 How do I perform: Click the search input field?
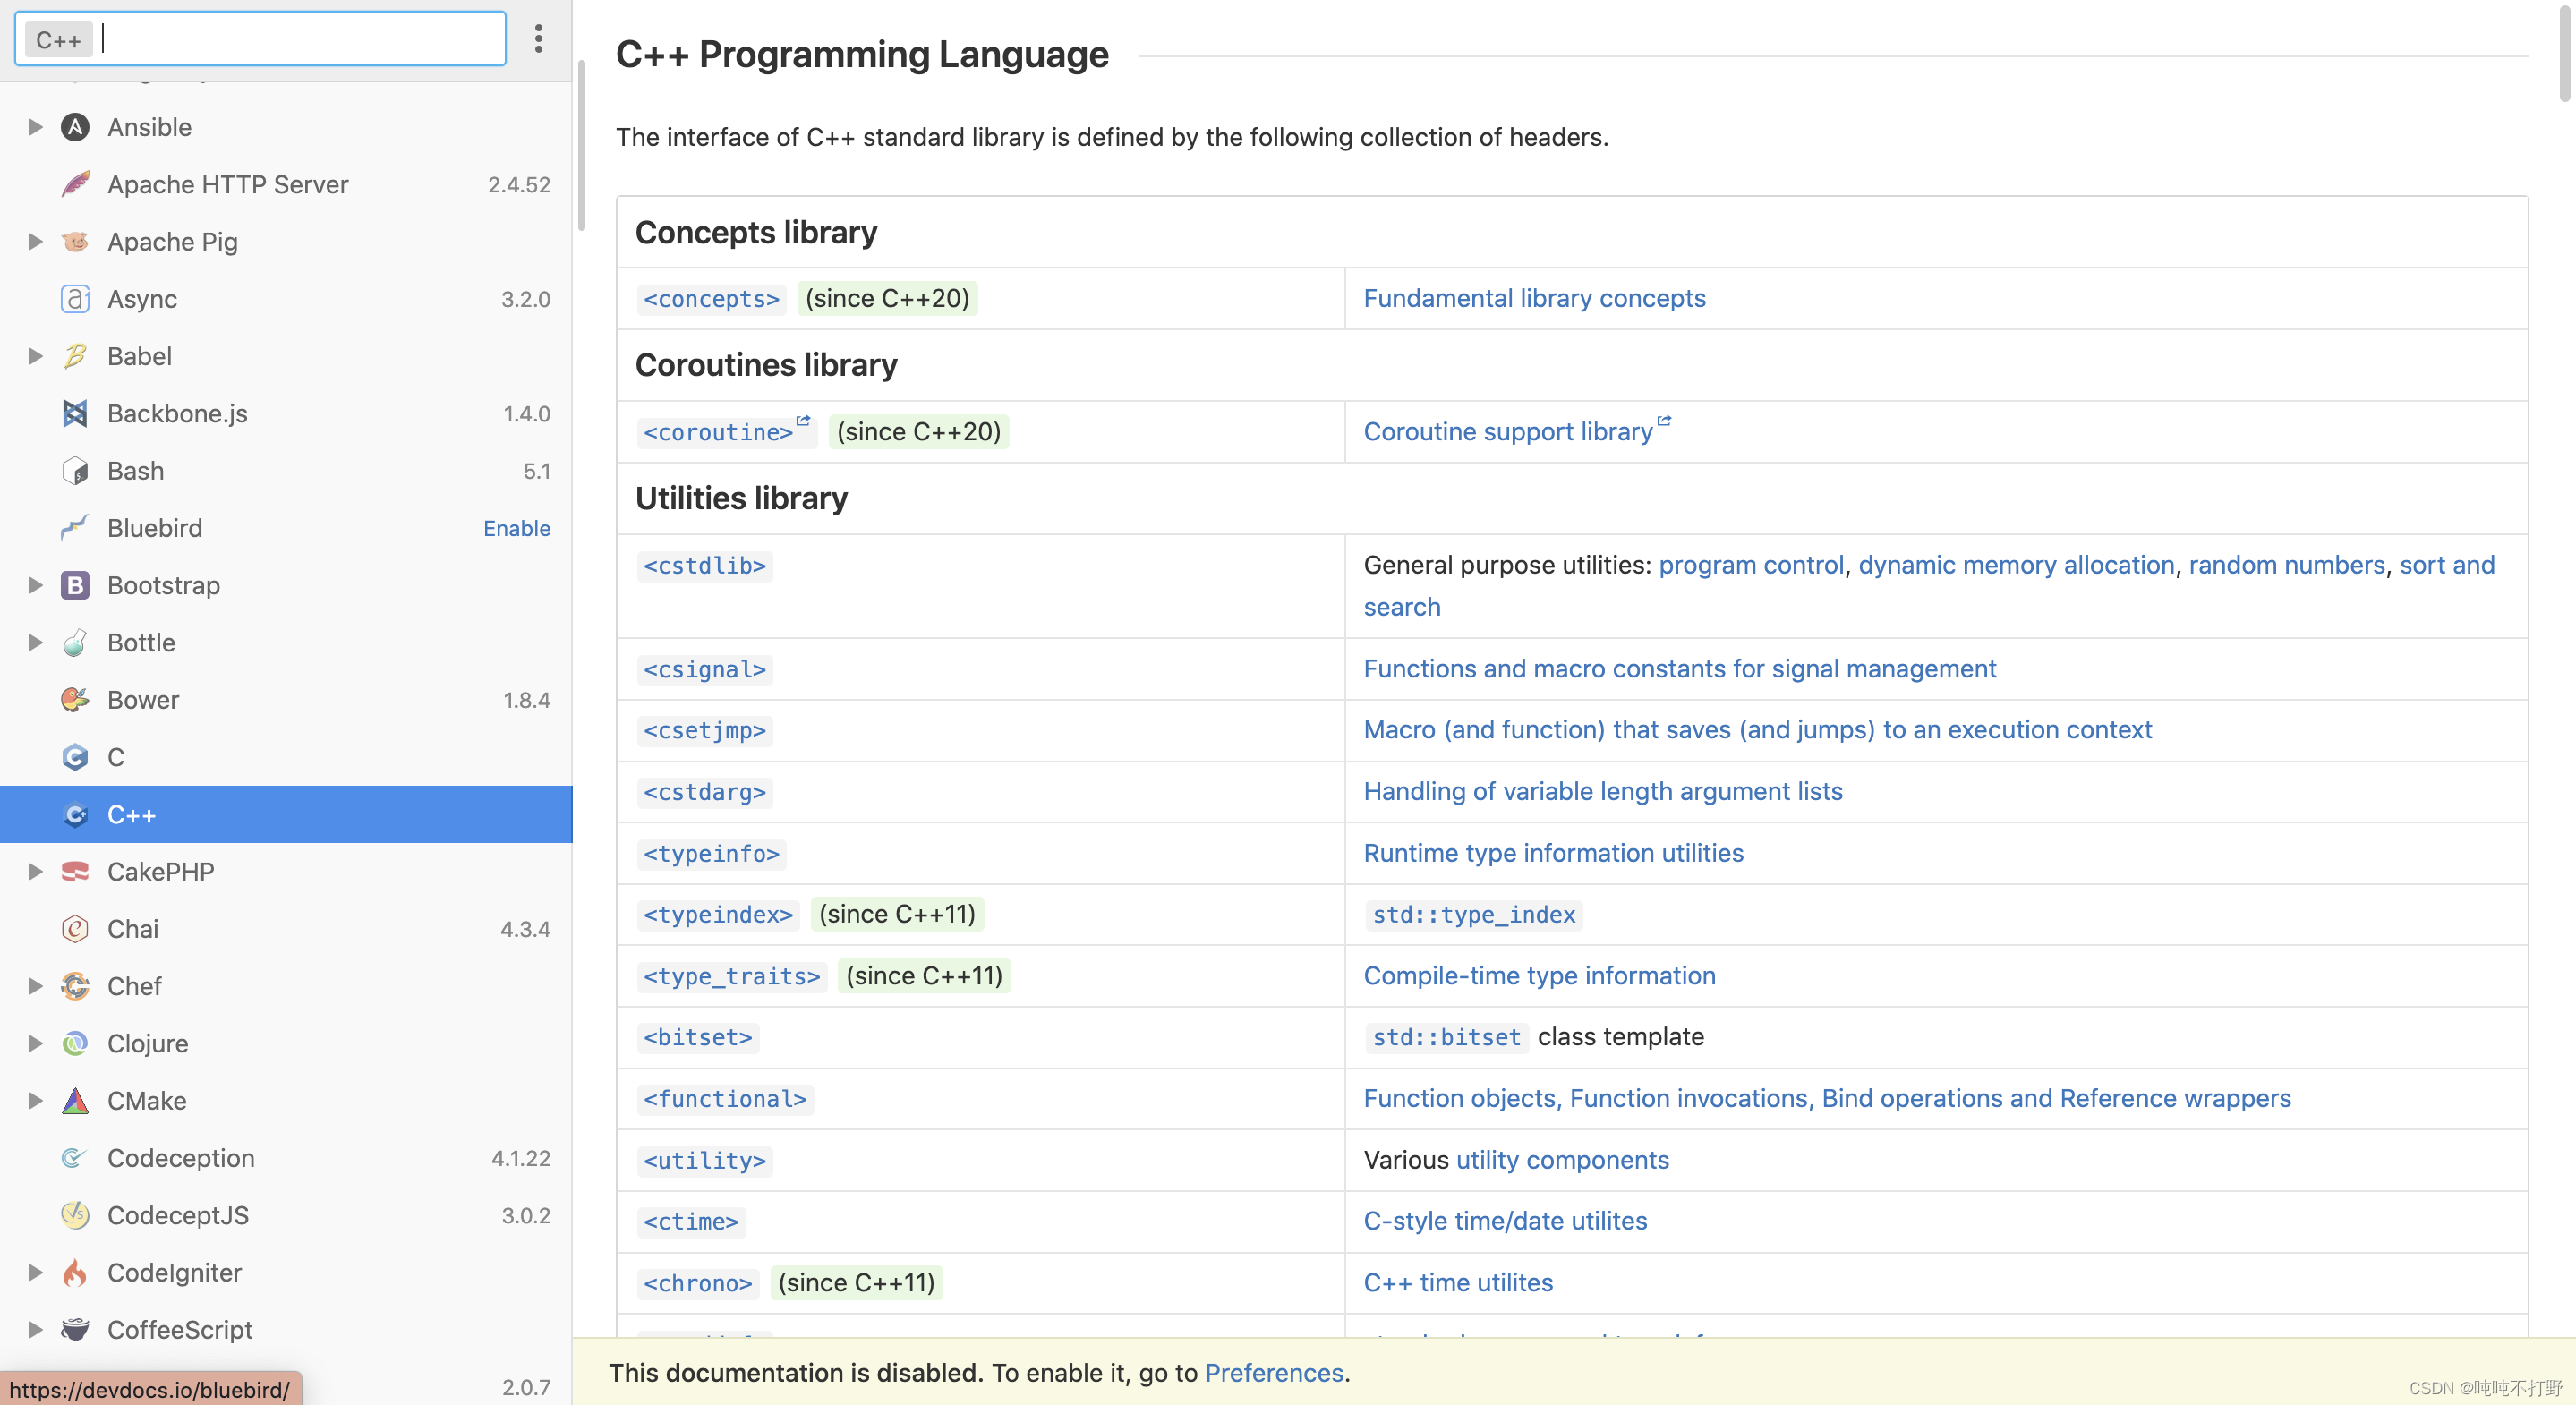point(300,39)
